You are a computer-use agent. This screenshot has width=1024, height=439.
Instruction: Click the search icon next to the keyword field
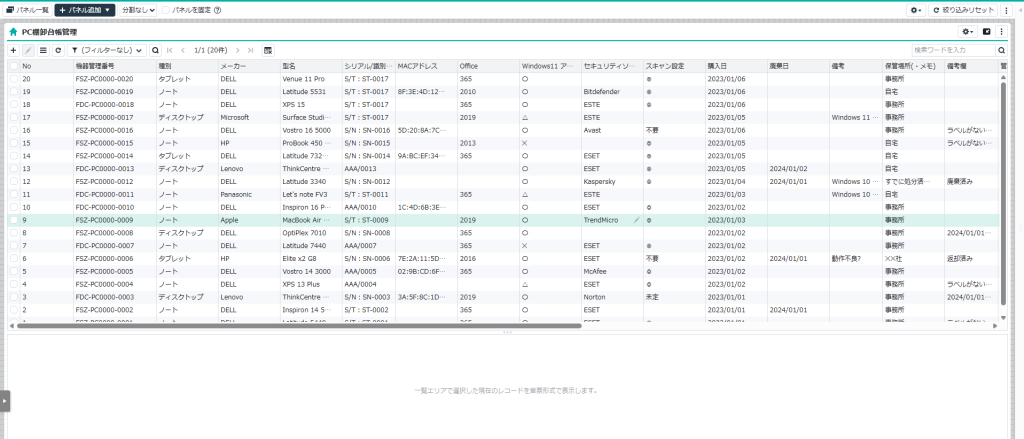point(1001,50)
